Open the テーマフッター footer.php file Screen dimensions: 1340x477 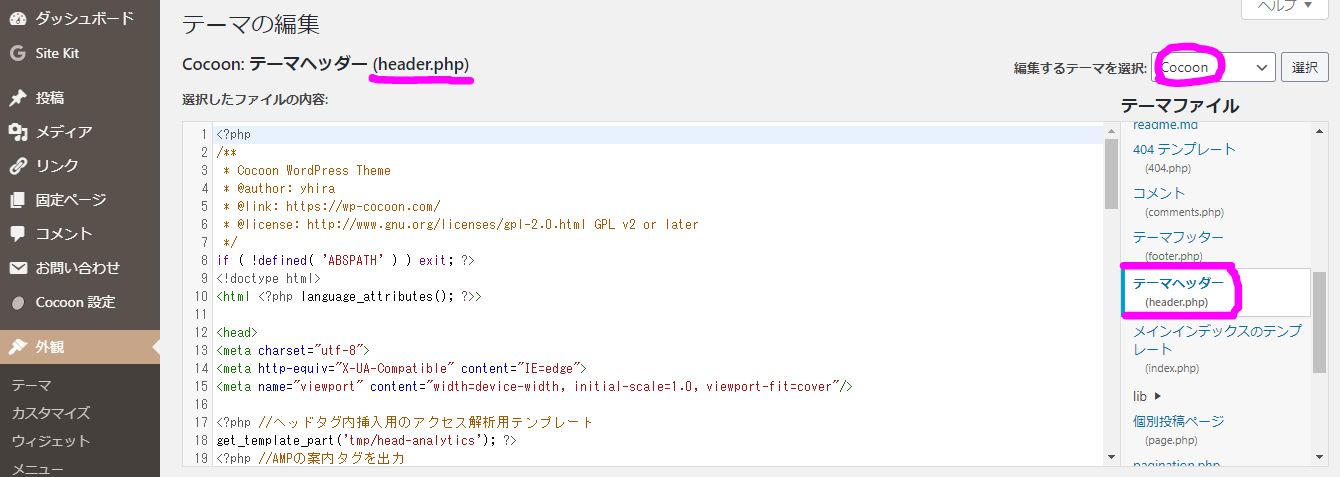coord(1177,237)
